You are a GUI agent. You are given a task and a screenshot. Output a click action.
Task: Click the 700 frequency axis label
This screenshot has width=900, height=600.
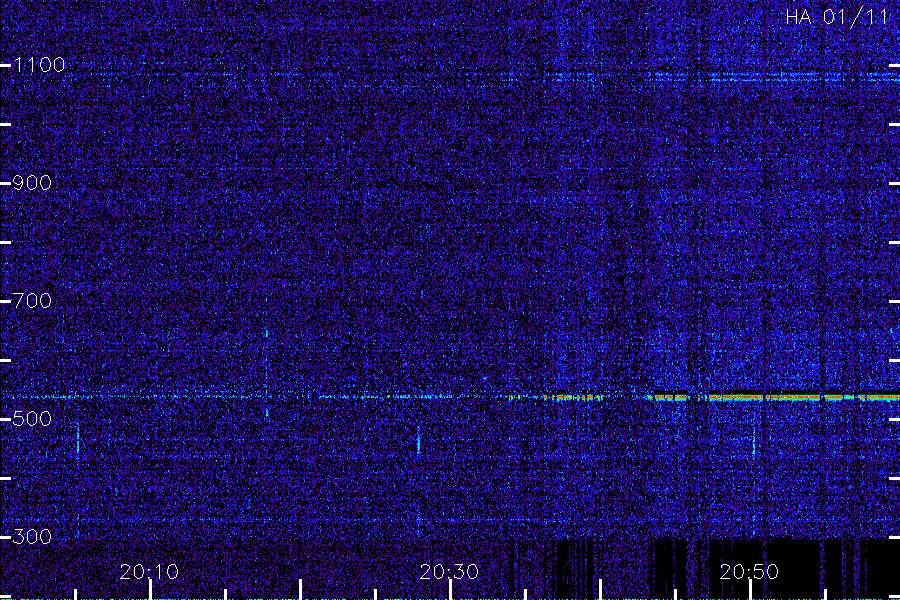[32, 301]
